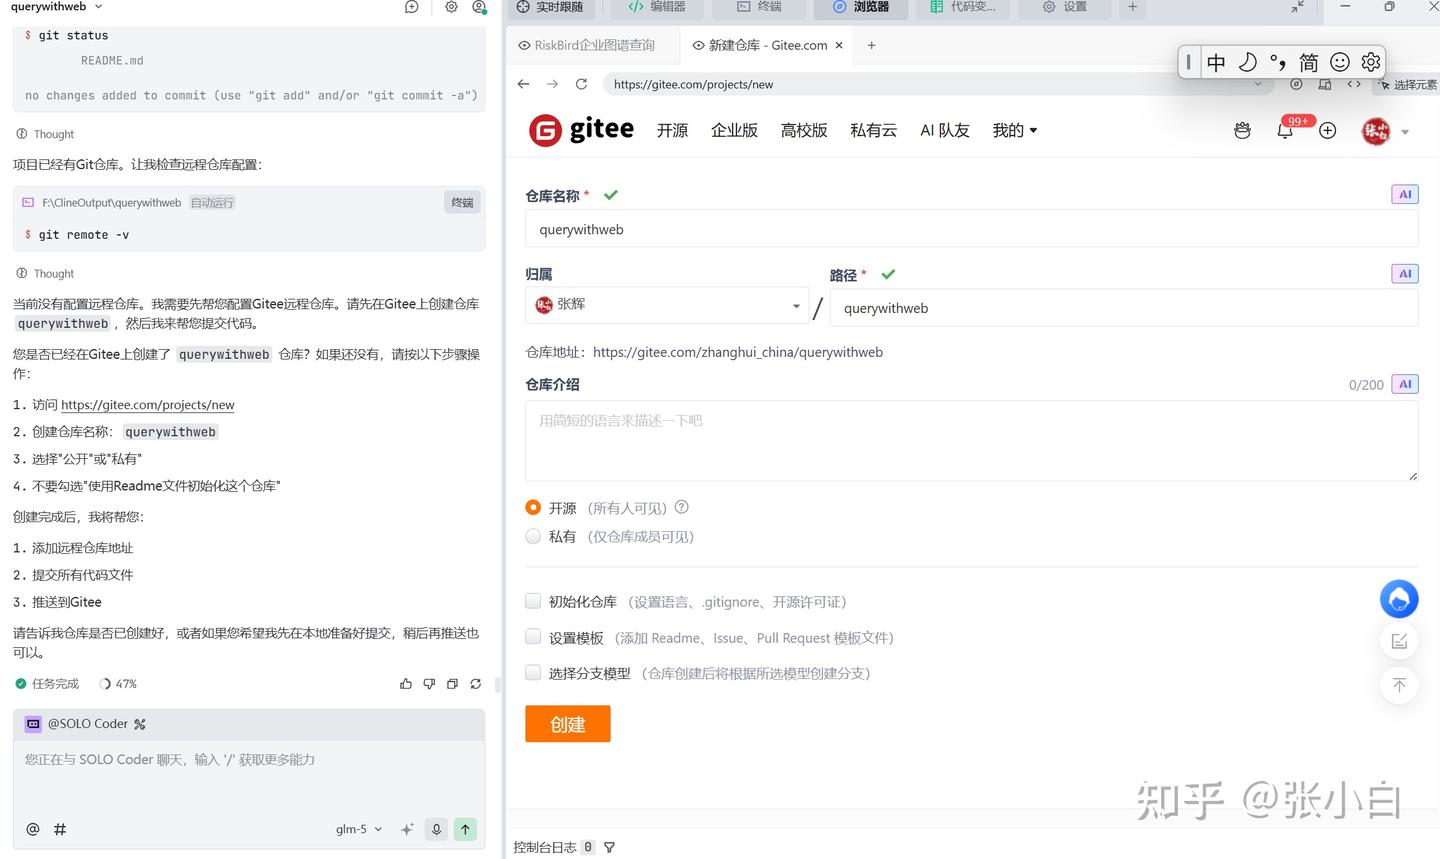Switch to the 代码变... tab

[x=963, y=7]
